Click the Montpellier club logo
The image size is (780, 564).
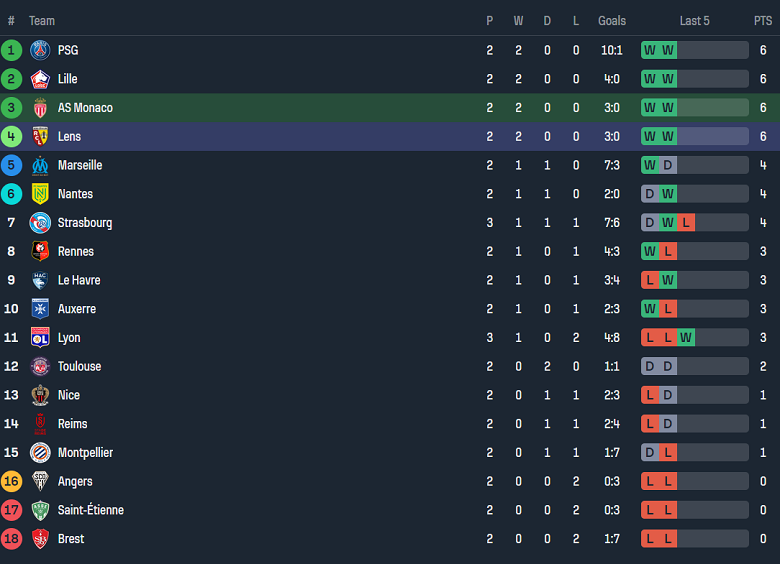click(x=40, y=453)
